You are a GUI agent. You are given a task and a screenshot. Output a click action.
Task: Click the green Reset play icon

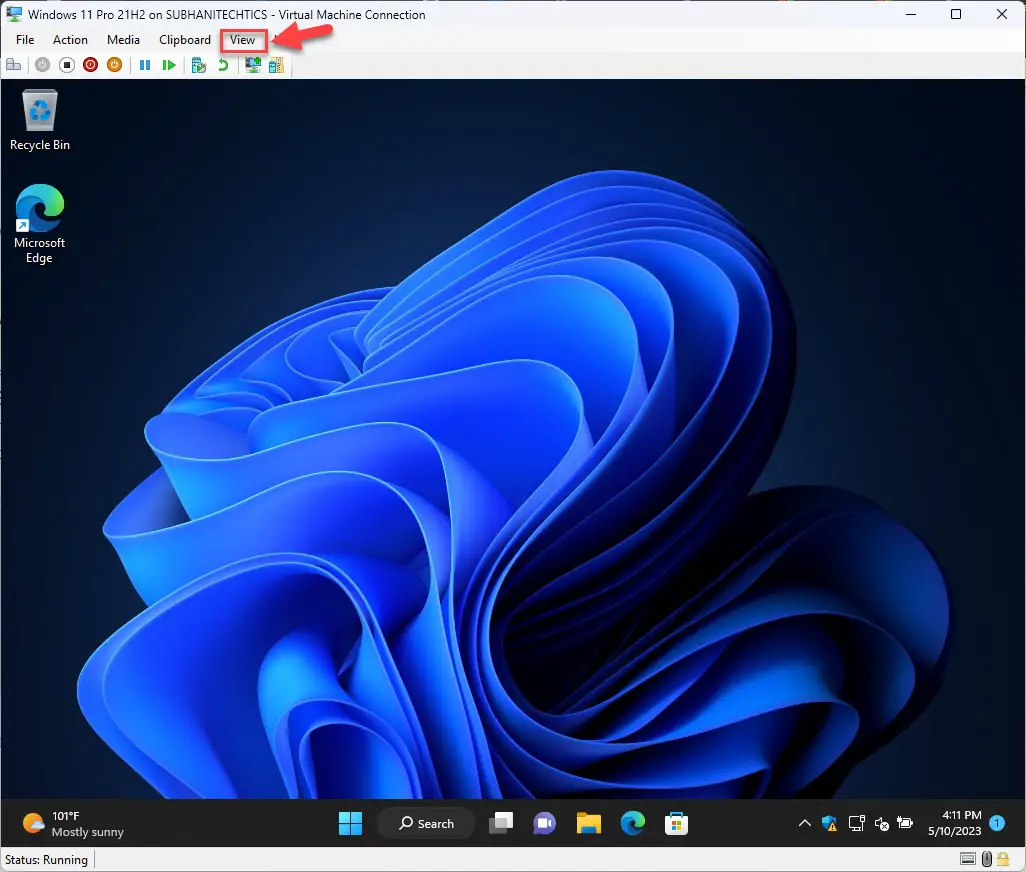[169, 65]
